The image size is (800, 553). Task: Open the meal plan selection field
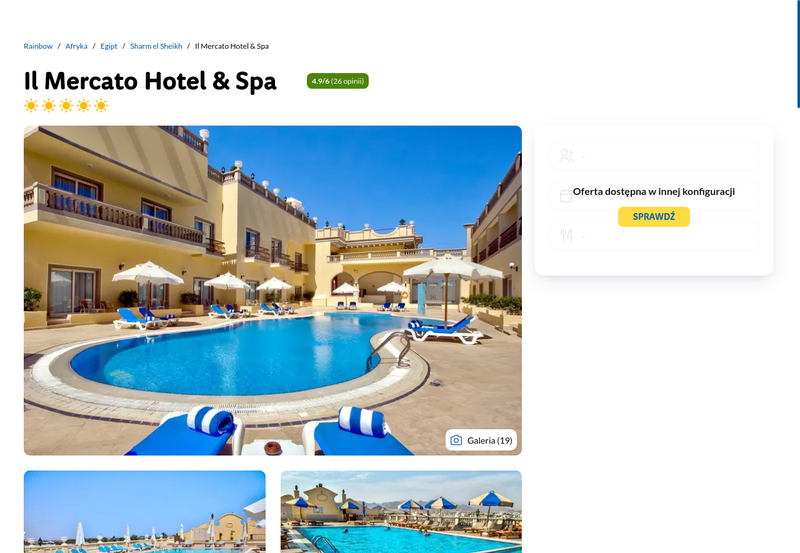pyautogui.click(x=654, y=235)
